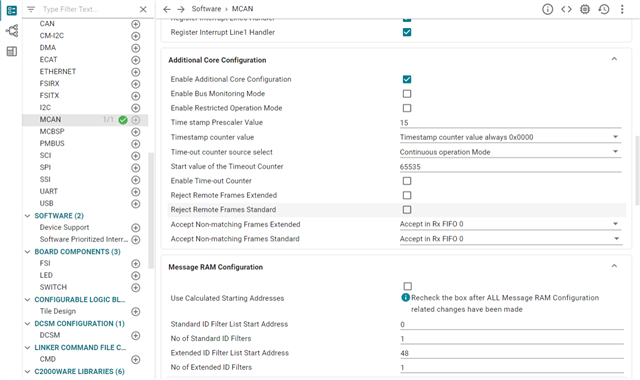Click the Time stamp Prescaler Value field

[510, 122]
